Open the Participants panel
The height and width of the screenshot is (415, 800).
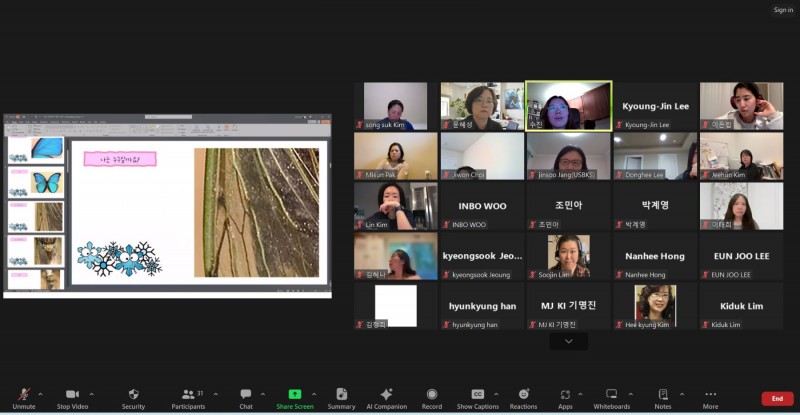click(x=187, y=398)
